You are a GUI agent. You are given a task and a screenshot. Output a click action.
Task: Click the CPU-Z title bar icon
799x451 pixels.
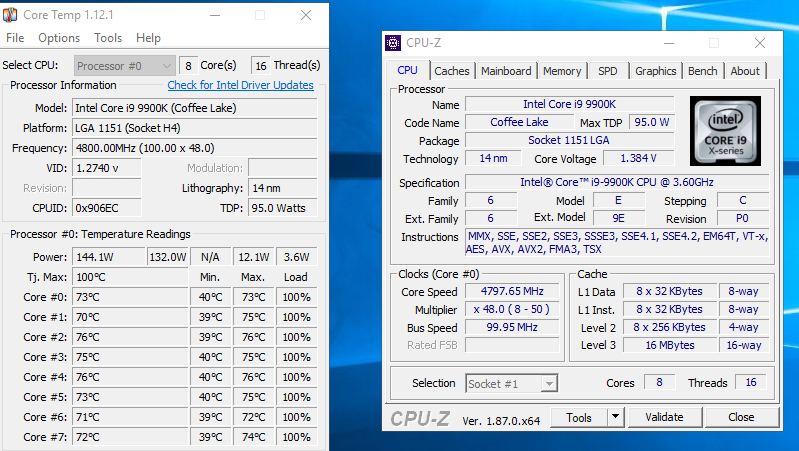[x=393, y=43]
